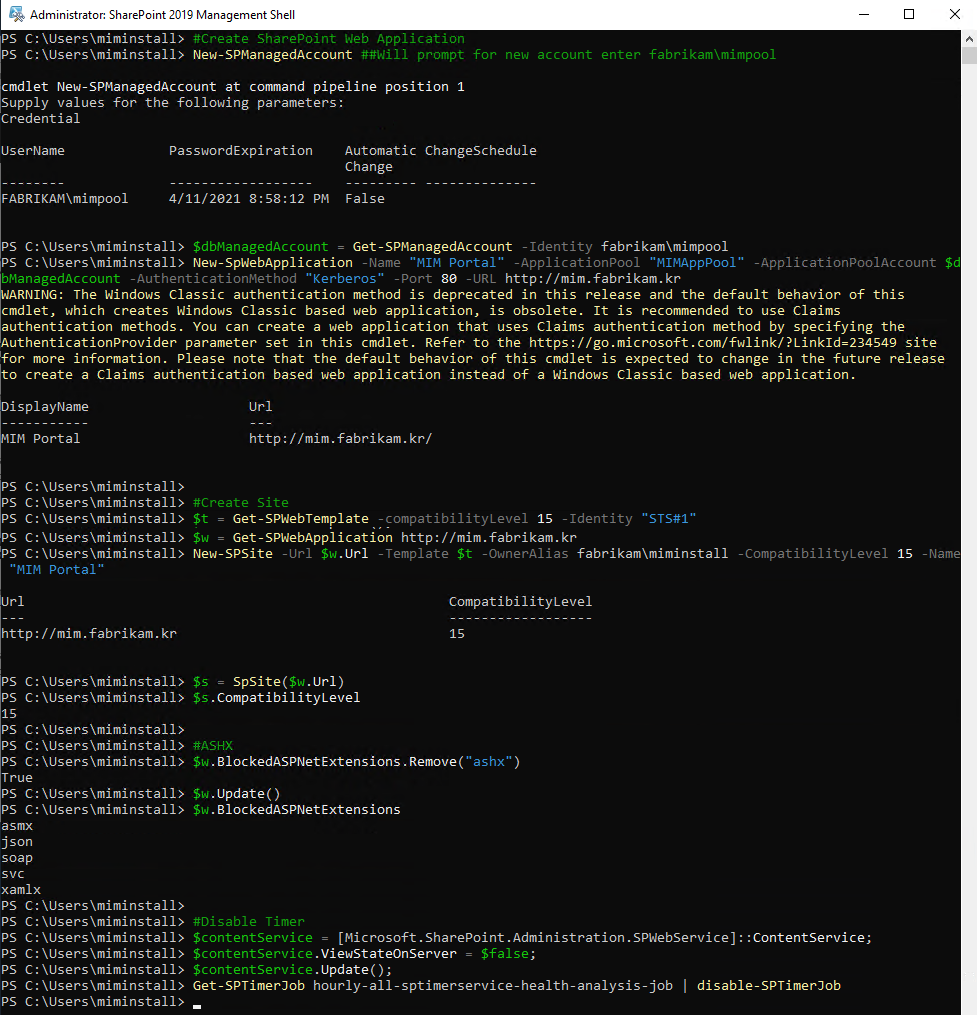The image size is (977, 1015).
Task: Click the '$dbManagedAccount' variable in Get-SPManagedAccount line
Action: tap(260, 247)
